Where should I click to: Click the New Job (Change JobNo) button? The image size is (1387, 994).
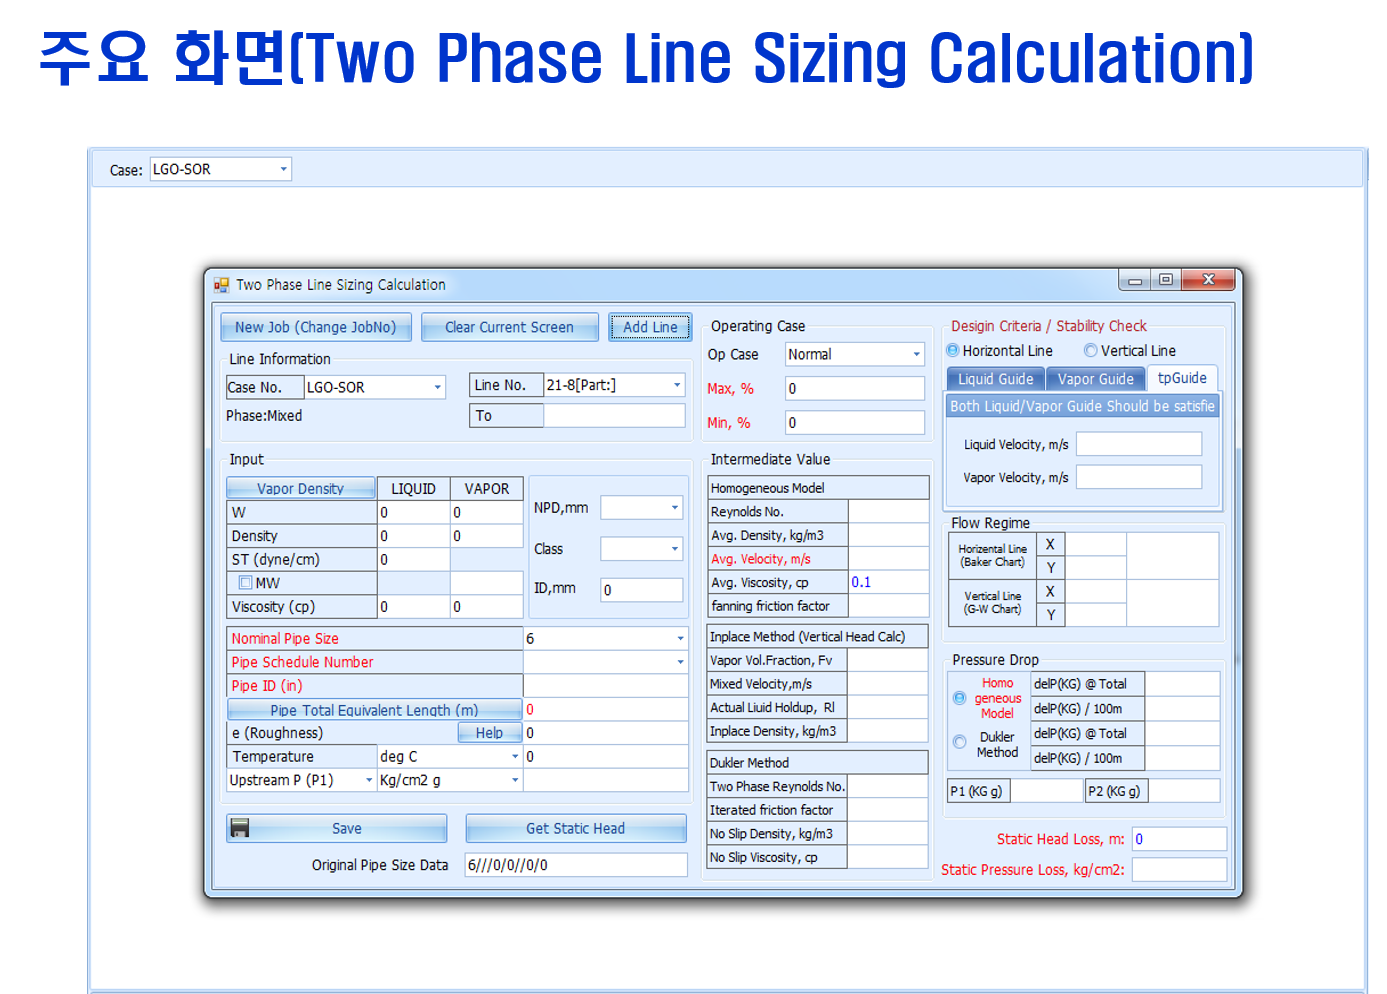coord(315,327)
